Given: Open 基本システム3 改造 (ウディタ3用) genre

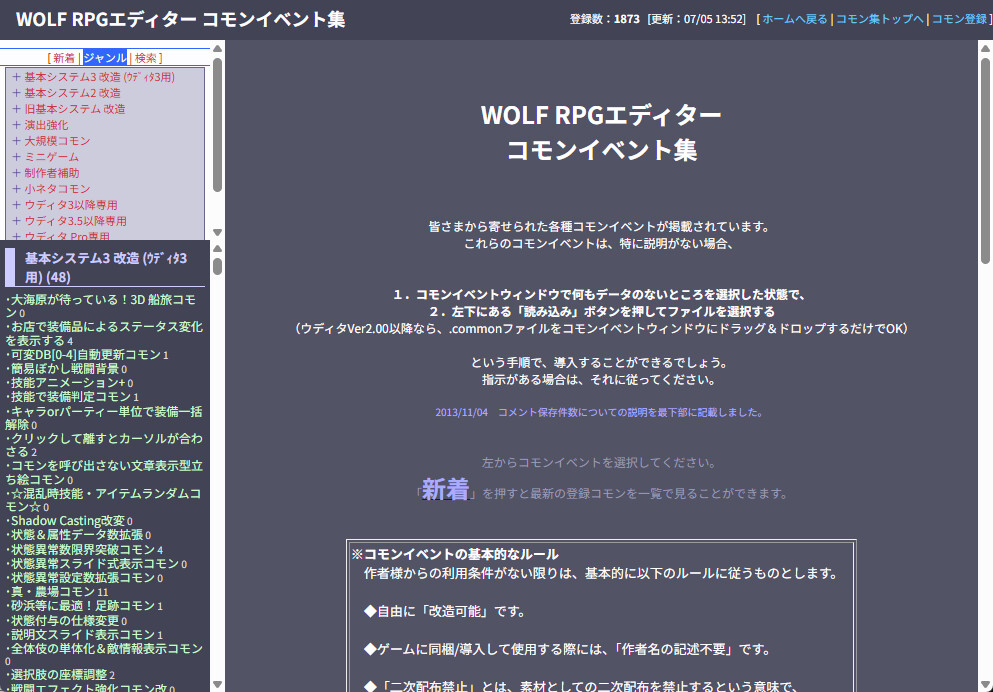Looking at the screenshot, I should (x=99, y=77).
